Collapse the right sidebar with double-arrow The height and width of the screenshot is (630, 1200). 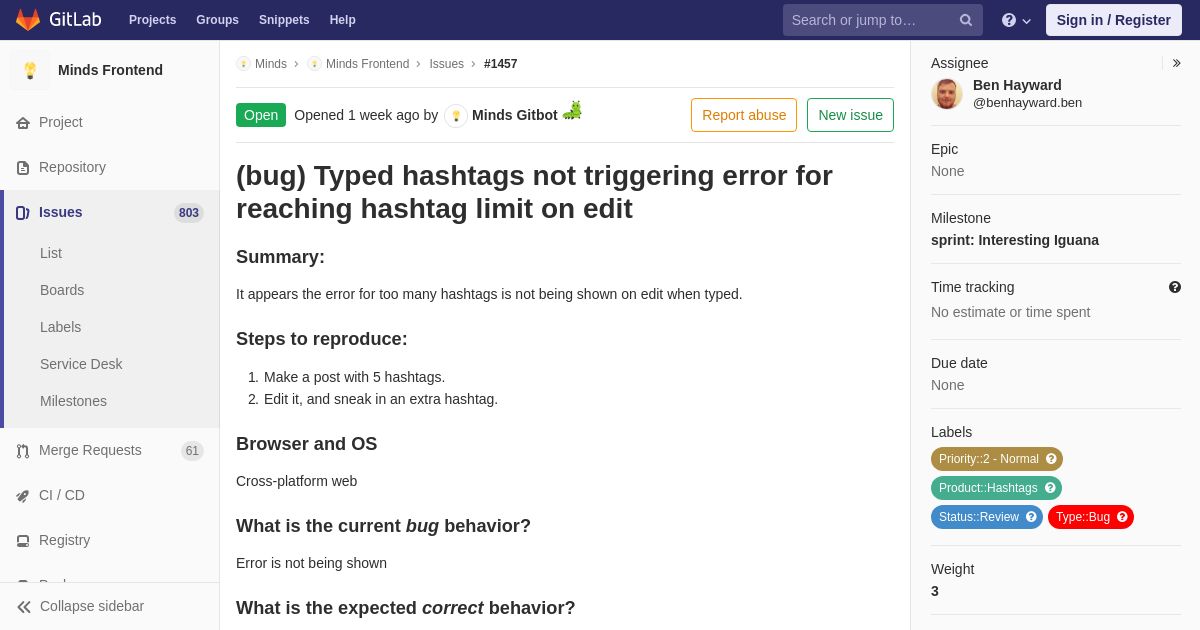1176,63
